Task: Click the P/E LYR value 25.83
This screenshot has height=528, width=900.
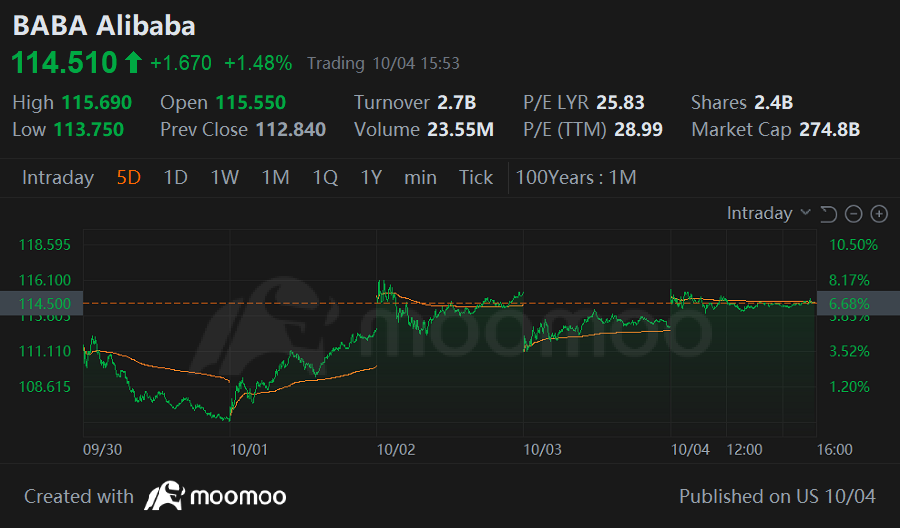Action: click(620, 103)
